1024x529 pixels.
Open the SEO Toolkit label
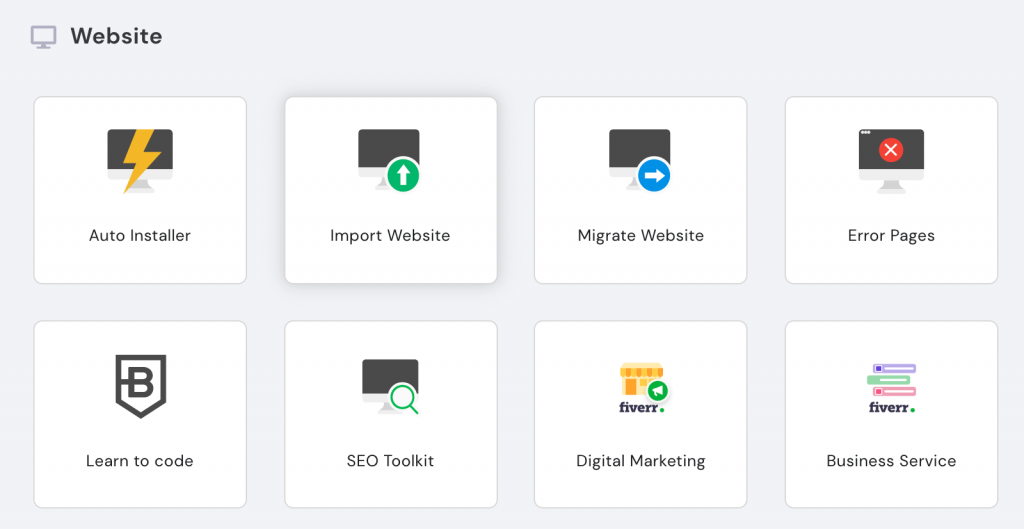[390, 460]
